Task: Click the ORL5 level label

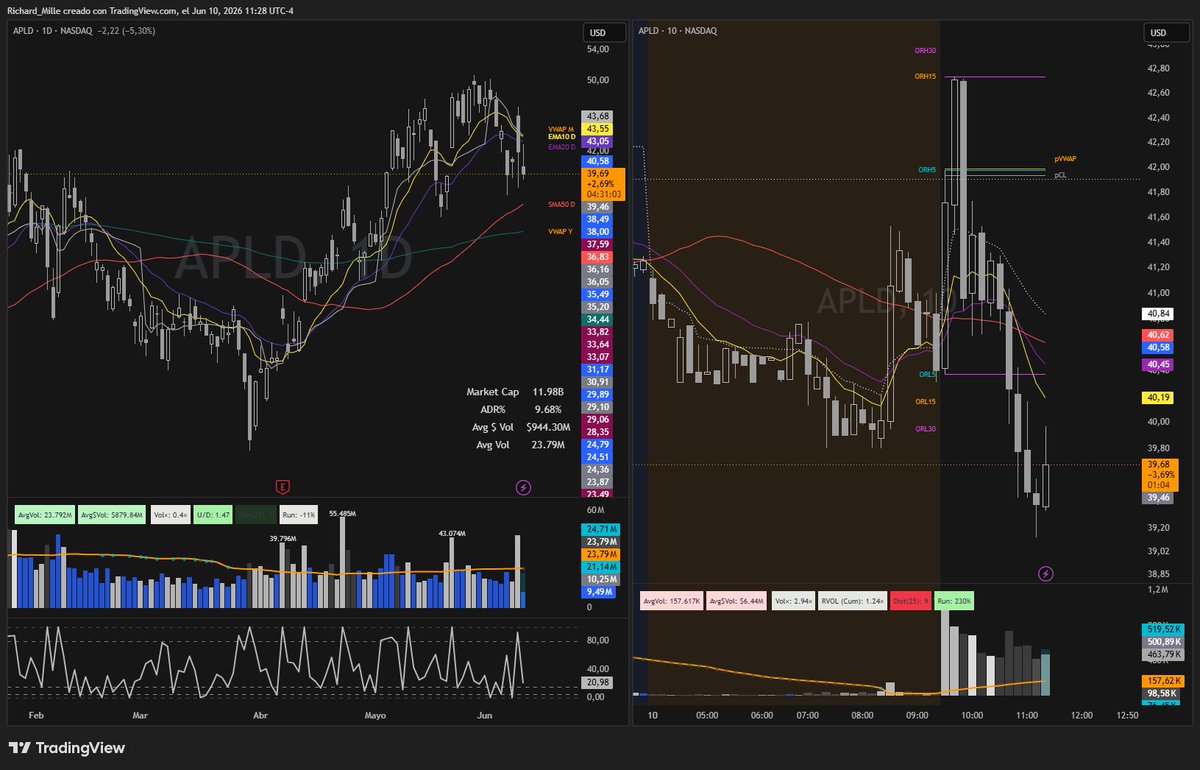Action: click(x=927, y=374)
